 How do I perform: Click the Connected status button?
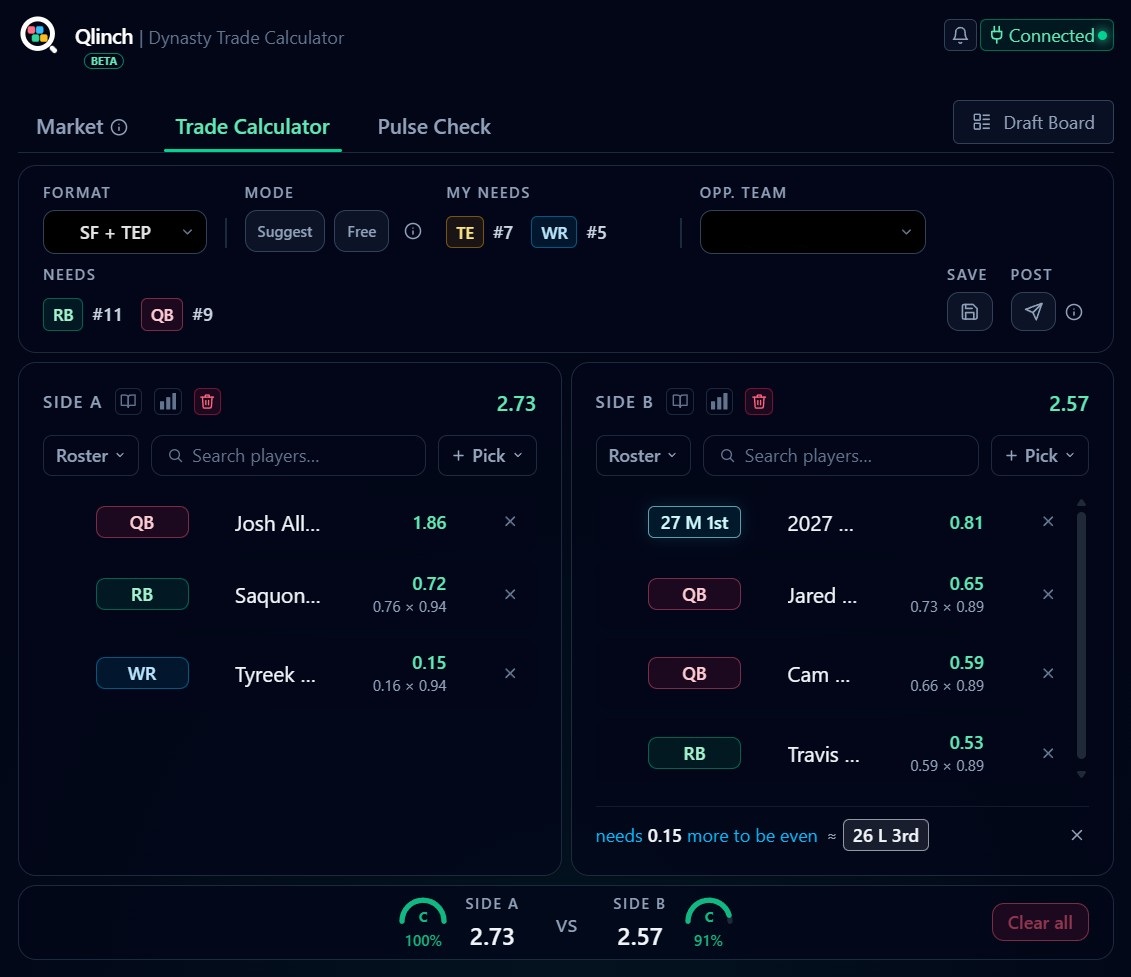1047,35
